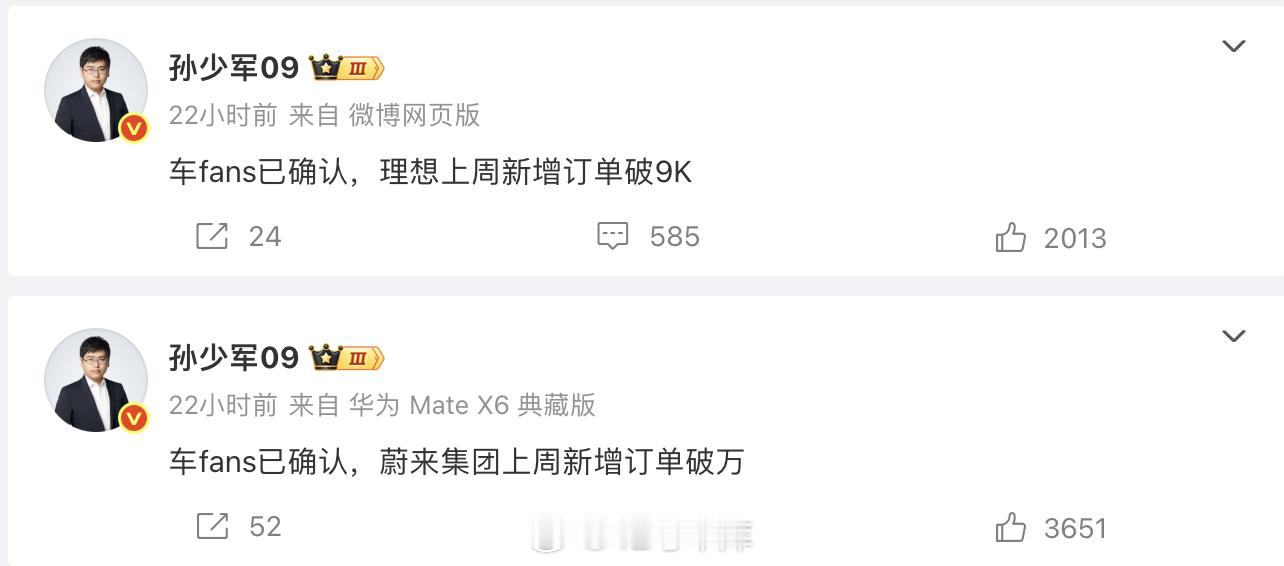Click the 华为 Mate X6 典藏版 source link
This screenshot has width=1284, height=566.
[472, 404]
